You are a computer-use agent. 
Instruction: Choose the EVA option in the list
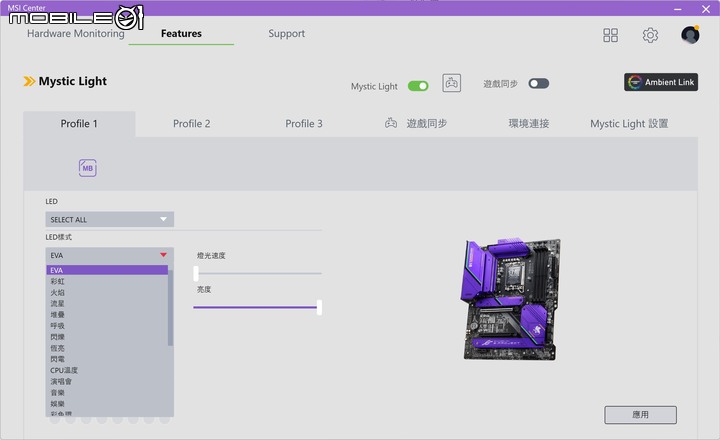[107, 270]
